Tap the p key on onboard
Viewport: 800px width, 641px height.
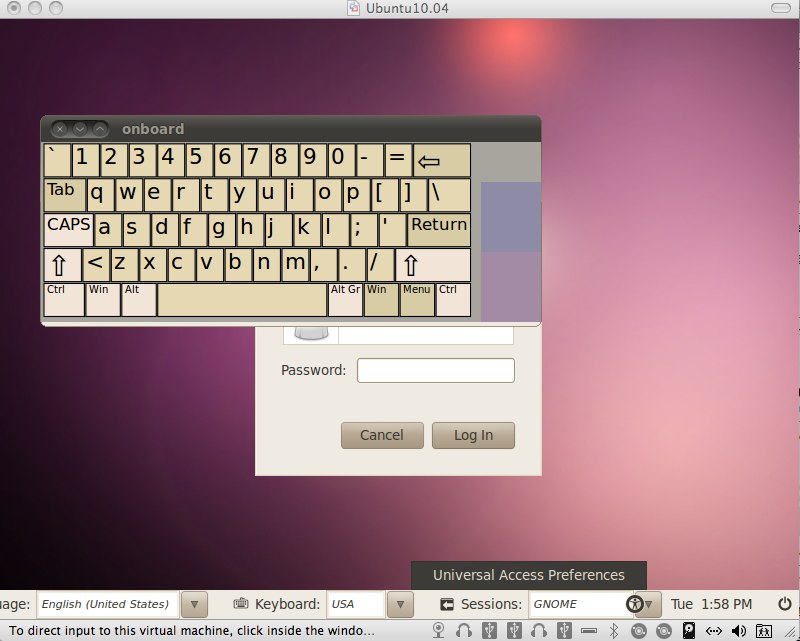coord(357,195)
